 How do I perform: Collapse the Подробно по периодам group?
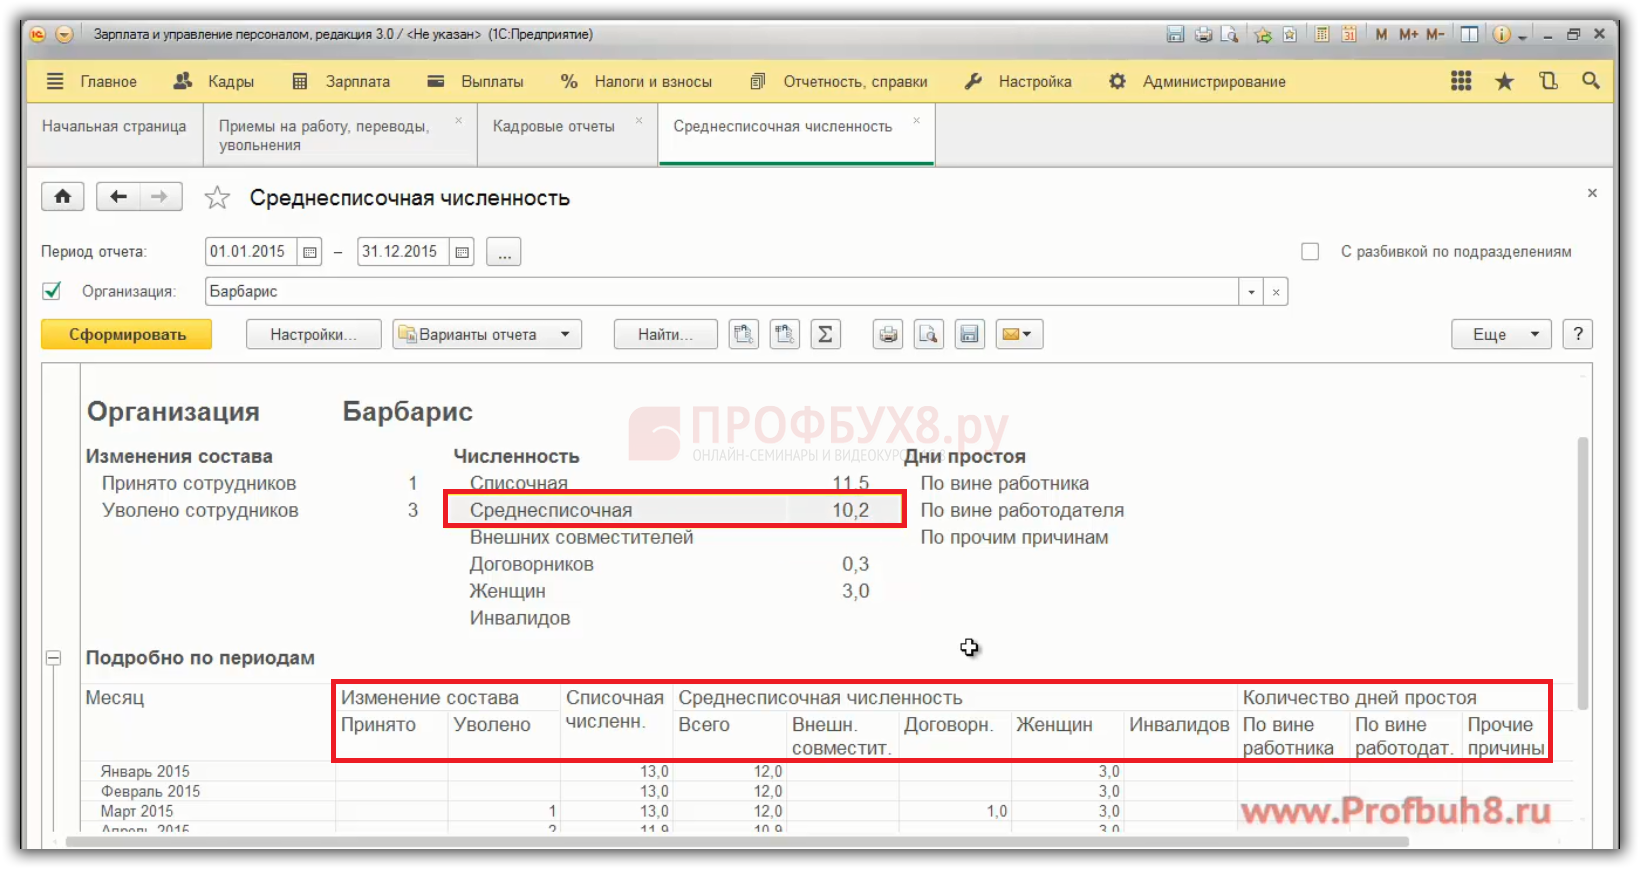coord(54,658)
